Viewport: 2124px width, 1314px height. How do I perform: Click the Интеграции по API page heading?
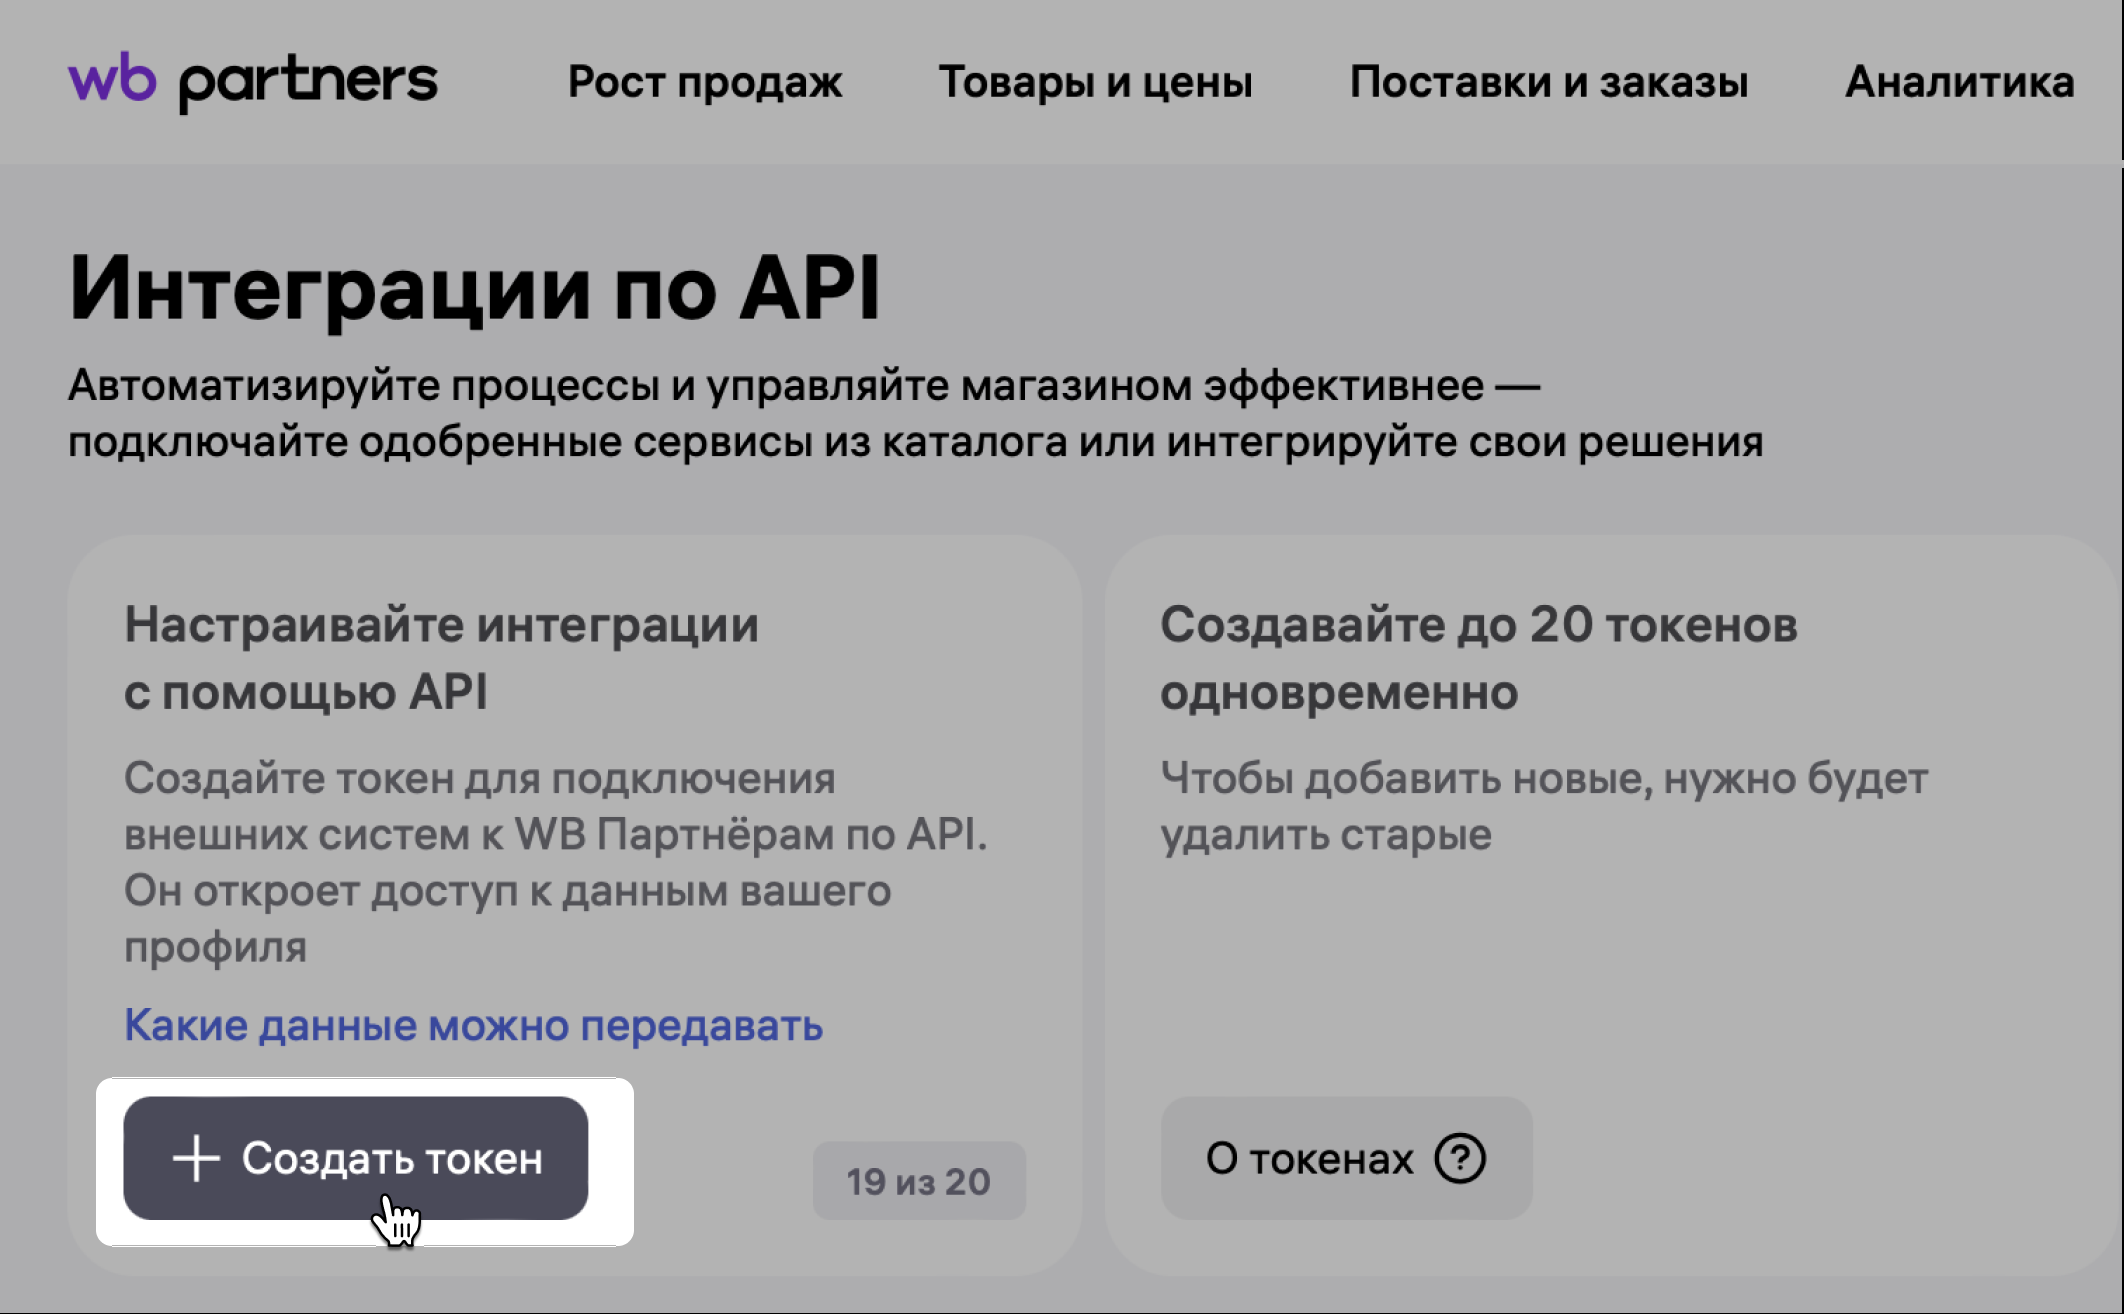coord(474,288)
